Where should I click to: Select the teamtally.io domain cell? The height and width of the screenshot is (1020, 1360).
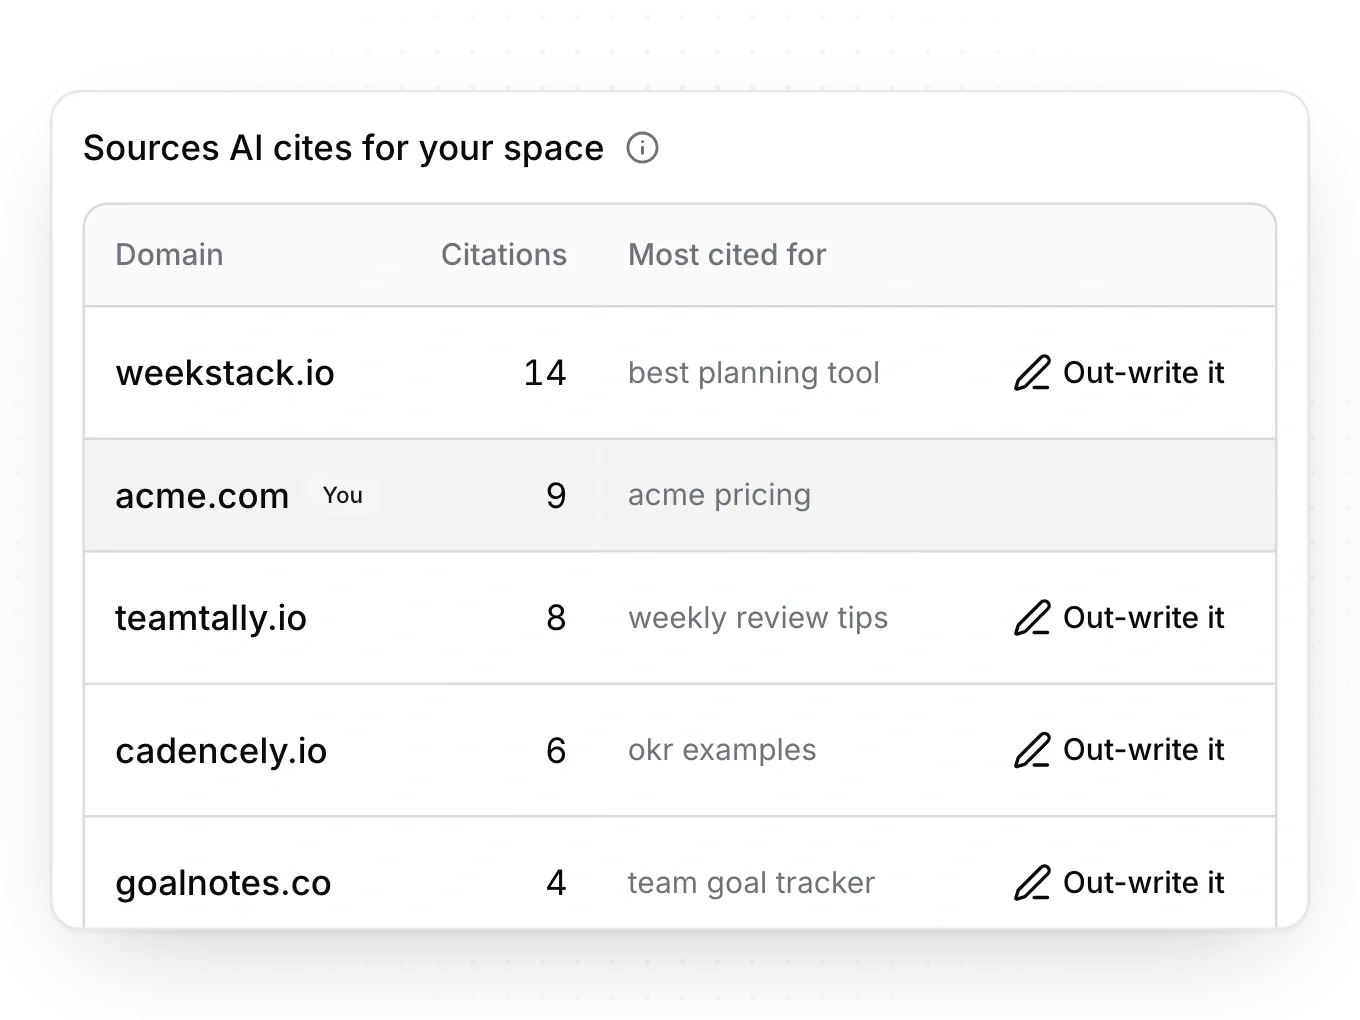(x=211, y=618)
